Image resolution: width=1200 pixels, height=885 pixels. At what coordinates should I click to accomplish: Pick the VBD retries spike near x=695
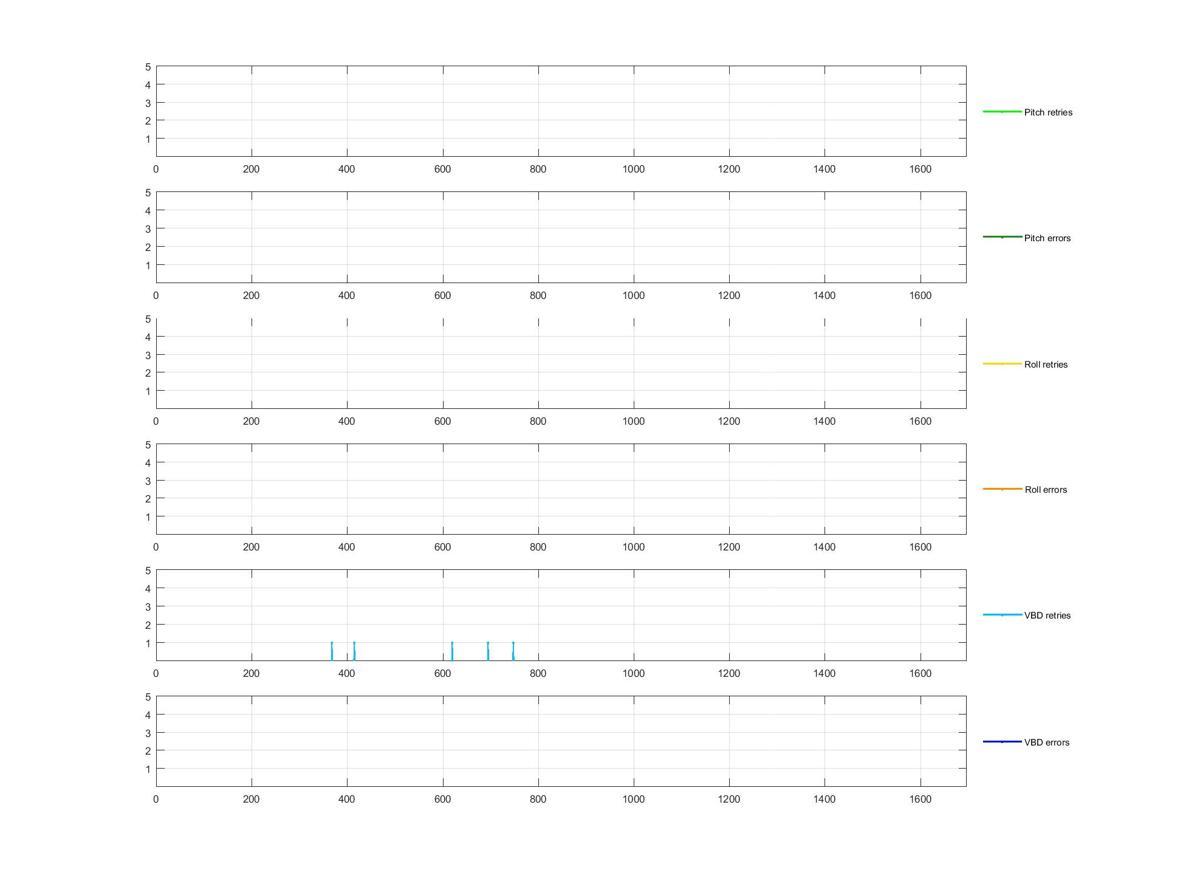[x=488, y=651]
